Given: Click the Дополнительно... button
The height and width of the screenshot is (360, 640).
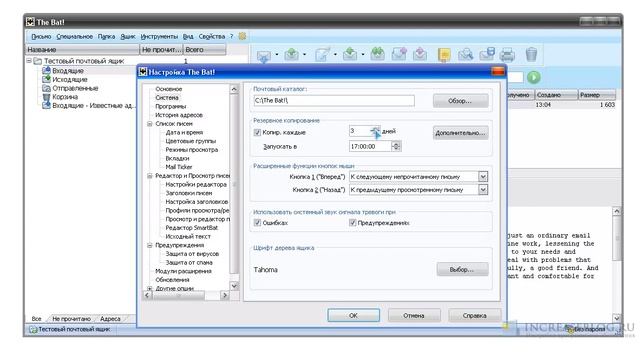Looking at the screenshot, I should click(x=460, y=133).
